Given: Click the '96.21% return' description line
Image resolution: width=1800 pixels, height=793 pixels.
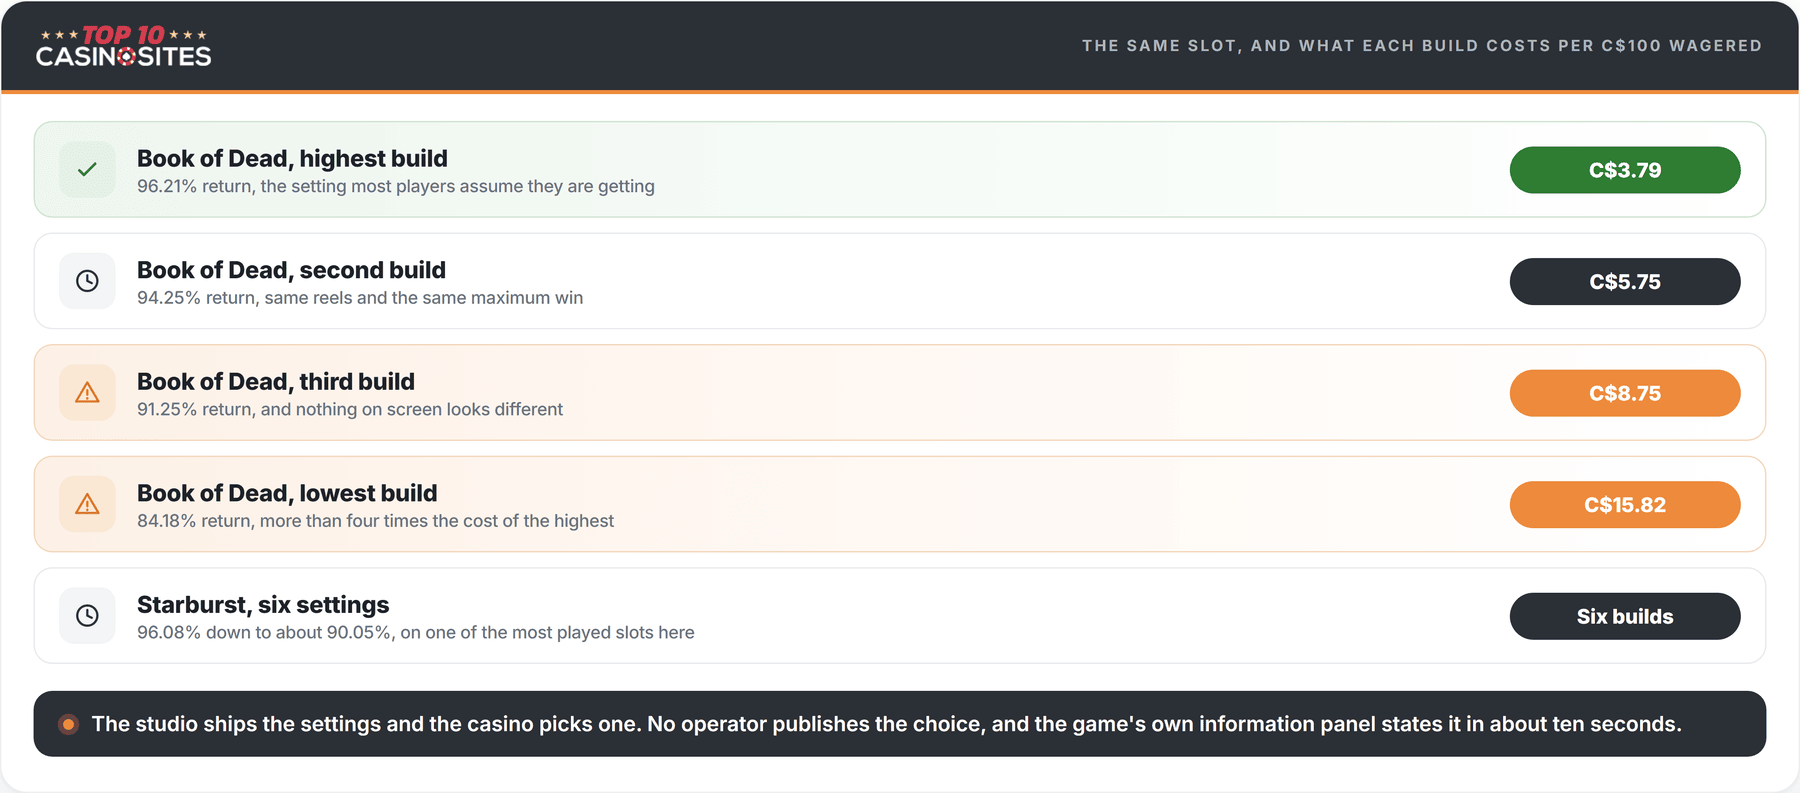Looking at the screenshot, I should (x=396, y=186).
